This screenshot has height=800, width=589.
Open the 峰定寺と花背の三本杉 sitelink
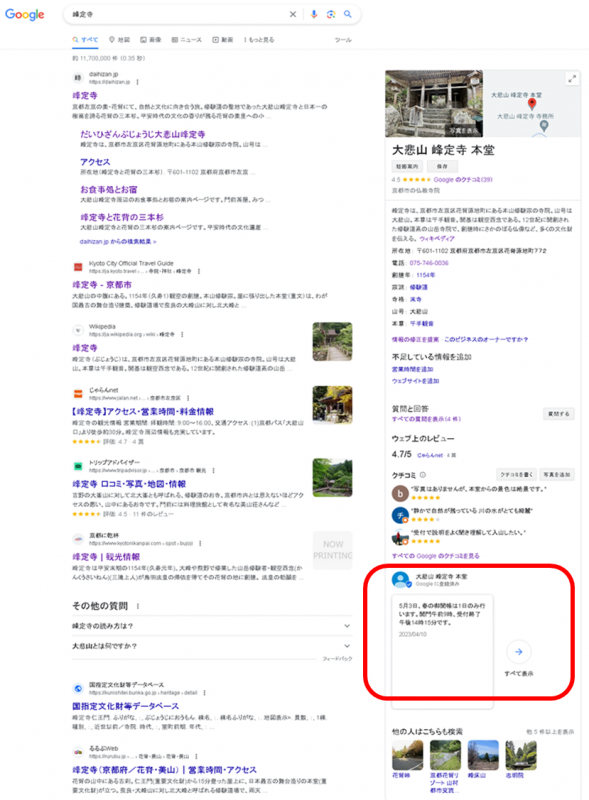[122, 217]
